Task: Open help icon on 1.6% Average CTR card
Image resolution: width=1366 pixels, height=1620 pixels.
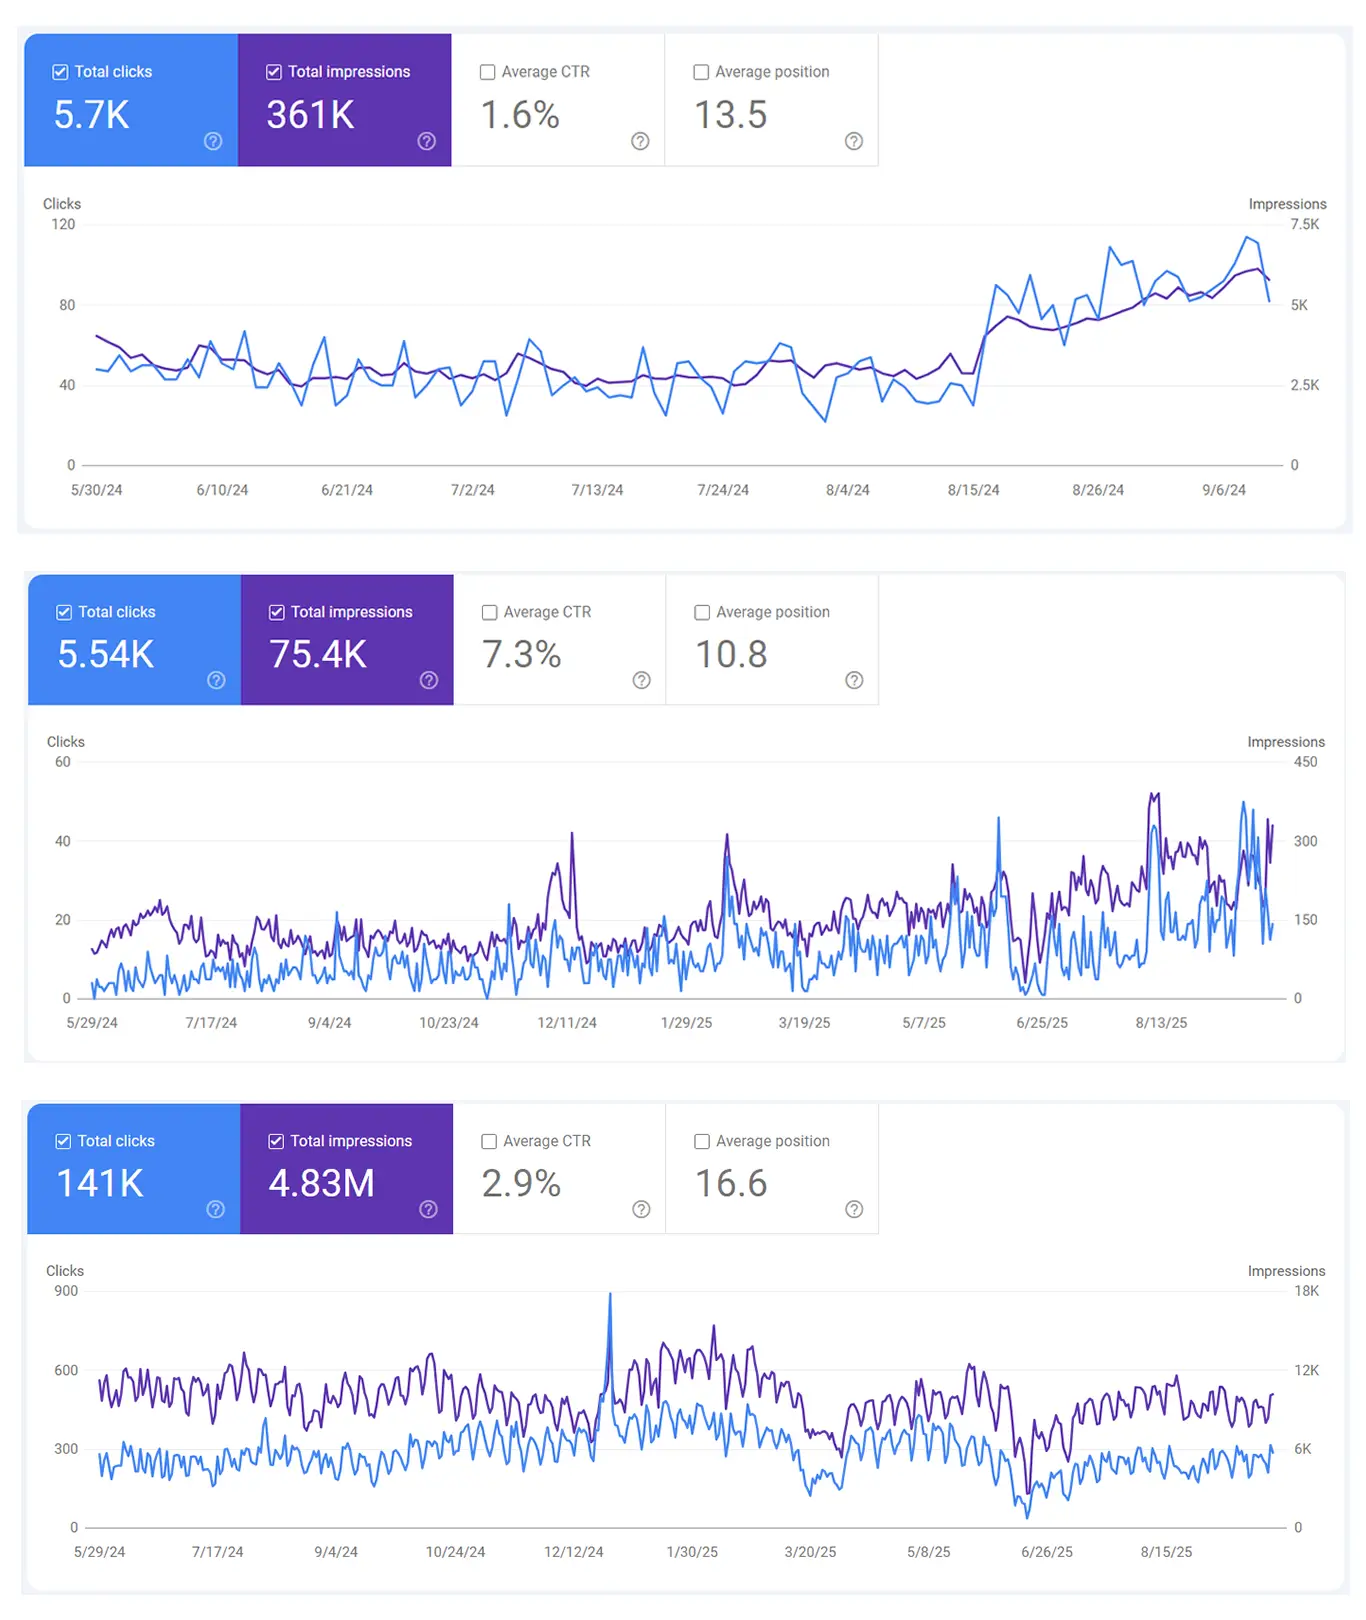Action: (x=640, y=141)
